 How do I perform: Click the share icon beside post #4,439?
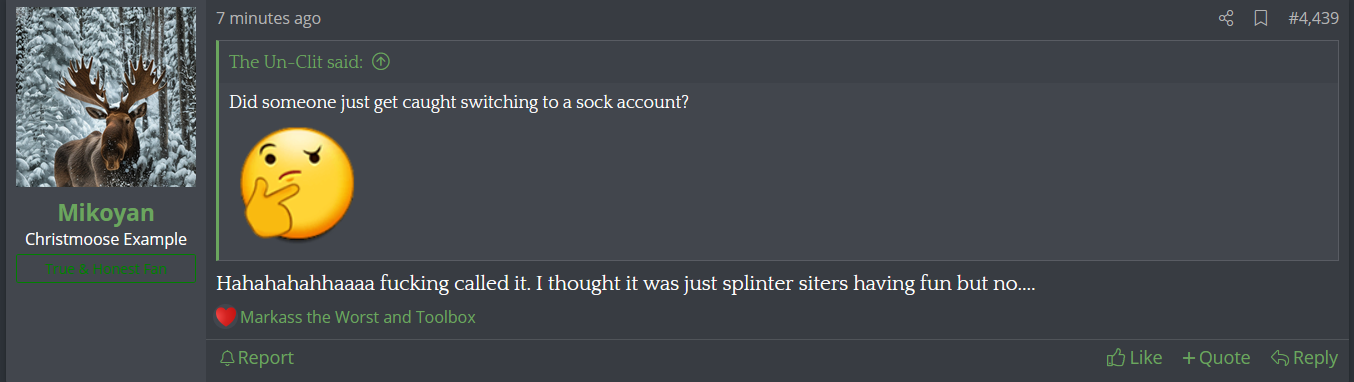pyautogui.click(x=1226, y=19)
